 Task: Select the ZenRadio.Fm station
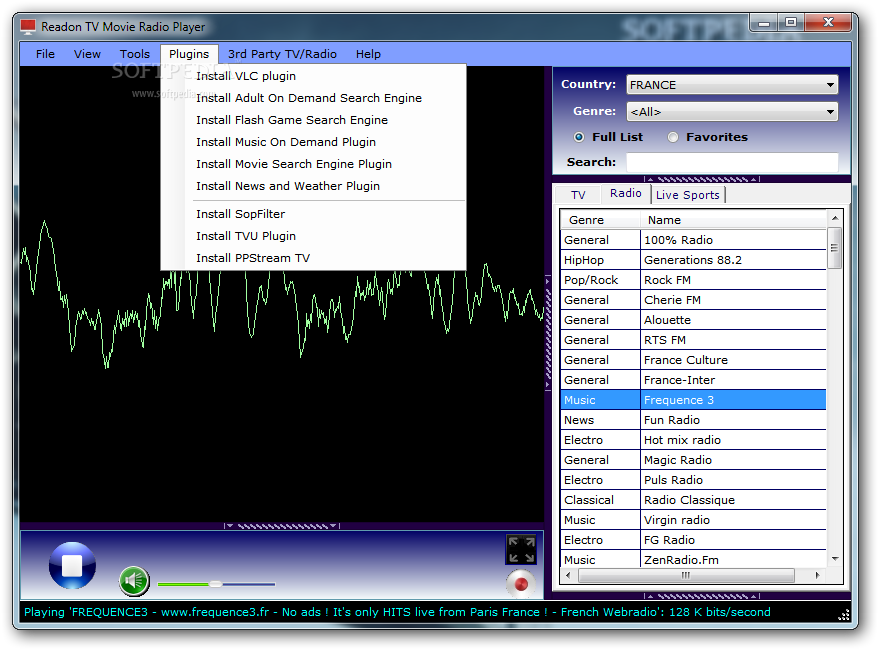click(693, 559)
